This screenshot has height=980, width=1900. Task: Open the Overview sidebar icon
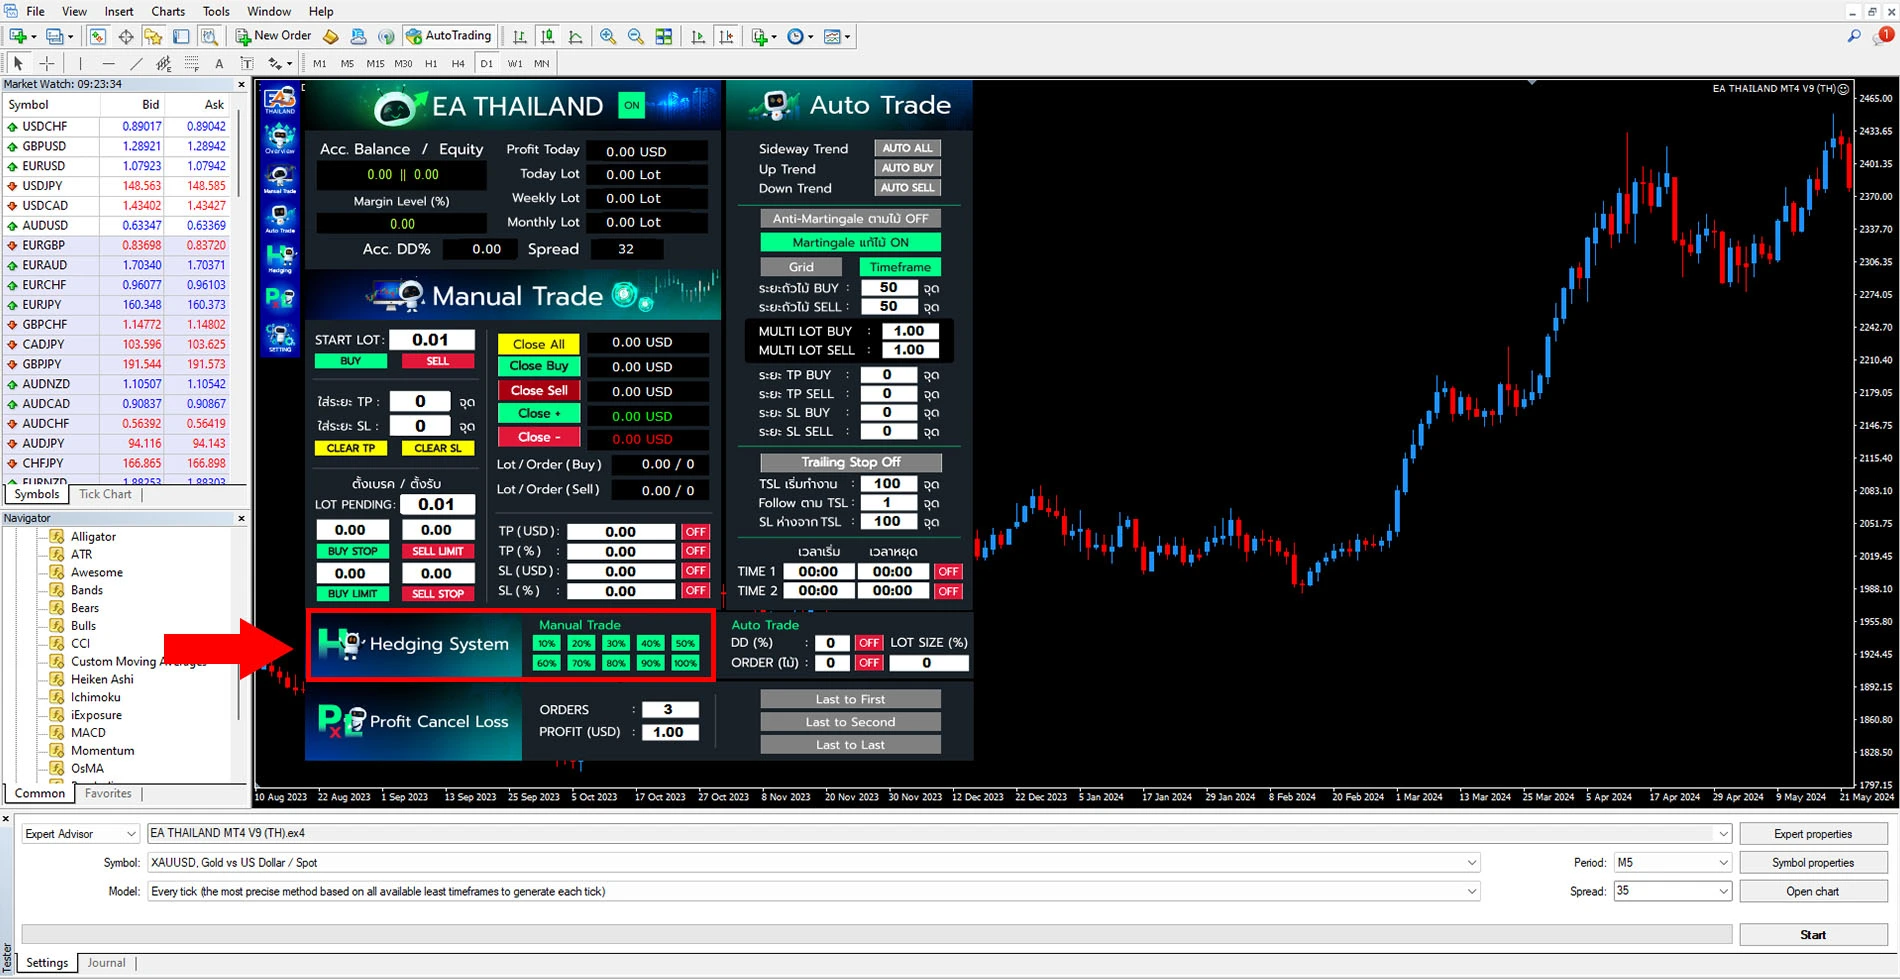click(280, 138)
